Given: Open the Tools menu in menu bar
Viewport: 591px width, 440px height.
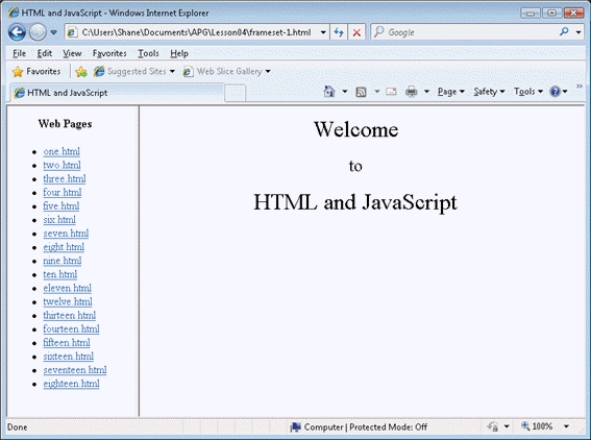Looking at the screenshot, I should (x=148, y=54).
